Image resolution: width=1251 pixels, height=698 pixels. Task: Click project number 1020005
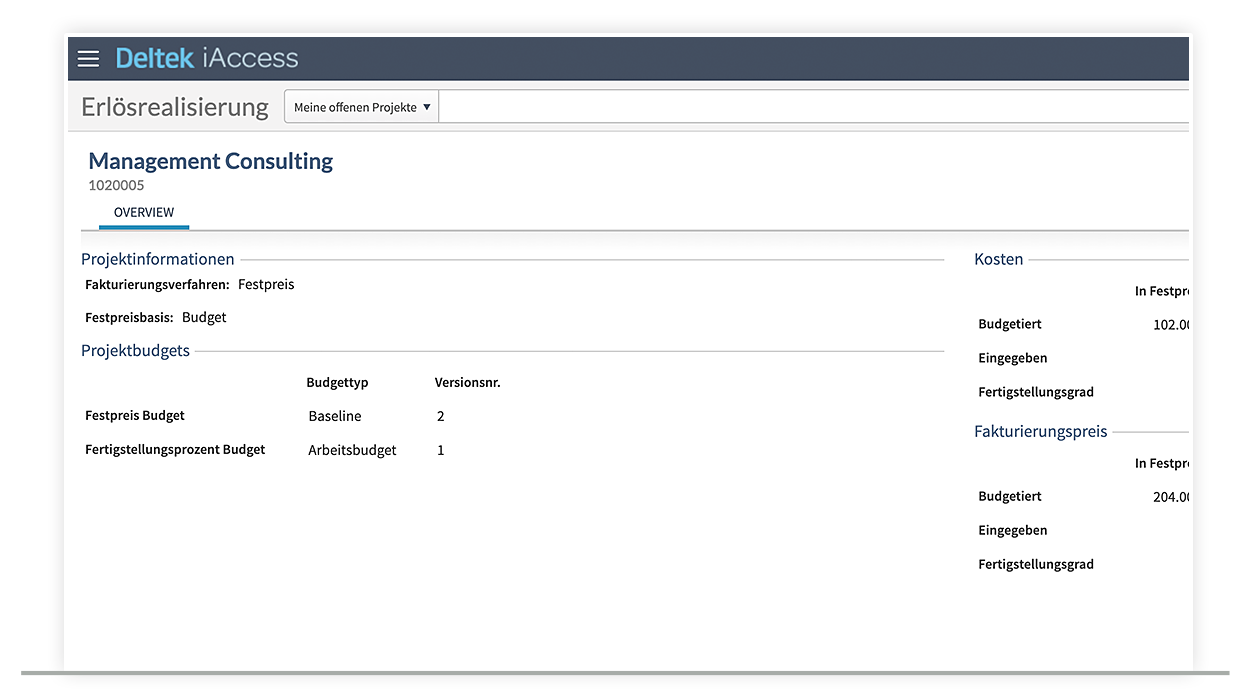click(x=116, y=185)
